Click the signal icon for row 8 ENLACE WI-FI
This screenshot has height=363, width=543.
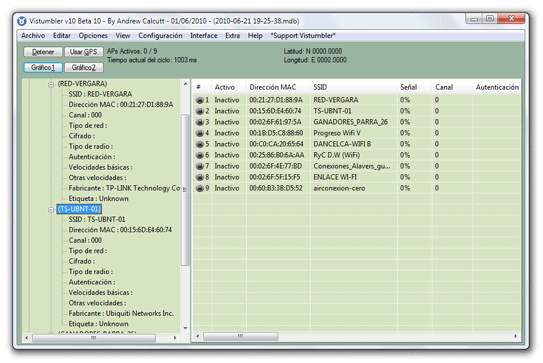pyautogui.click(x=199, y=177)
